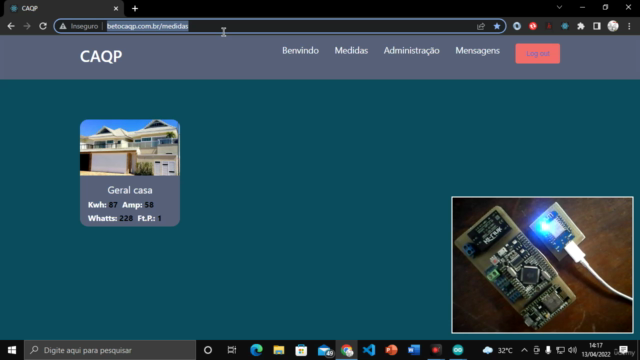
Task: Reload the current page
Action: pos(43,26)
